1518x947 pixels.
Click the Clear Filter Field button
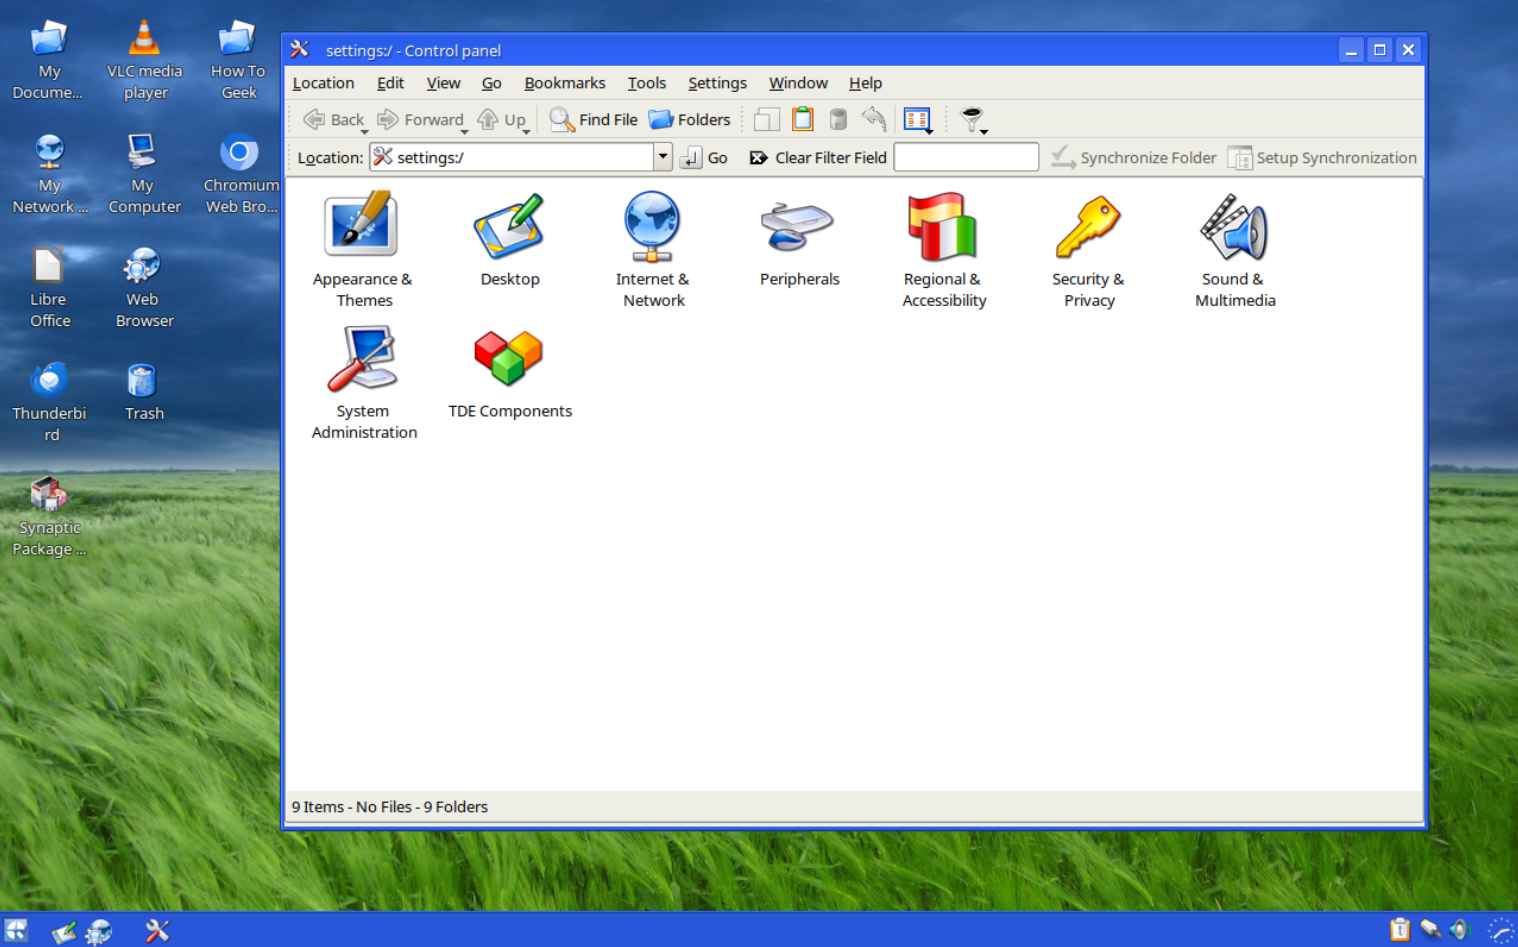818,157
